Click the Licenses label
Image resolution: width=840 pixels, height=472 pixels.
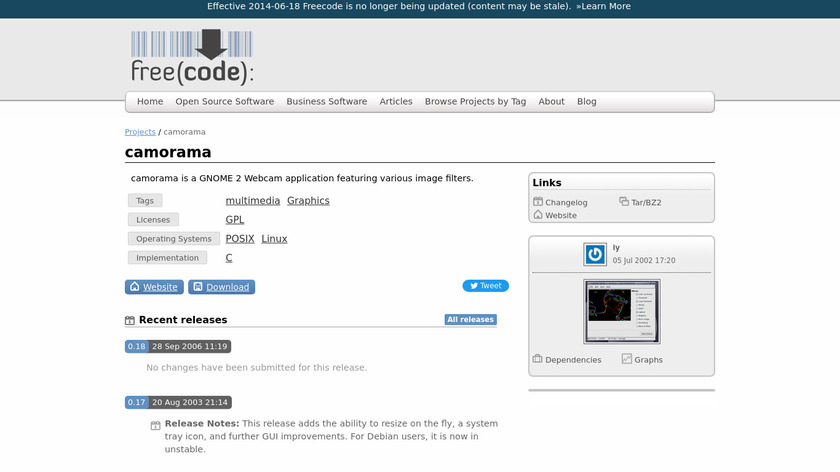point(153,220)
